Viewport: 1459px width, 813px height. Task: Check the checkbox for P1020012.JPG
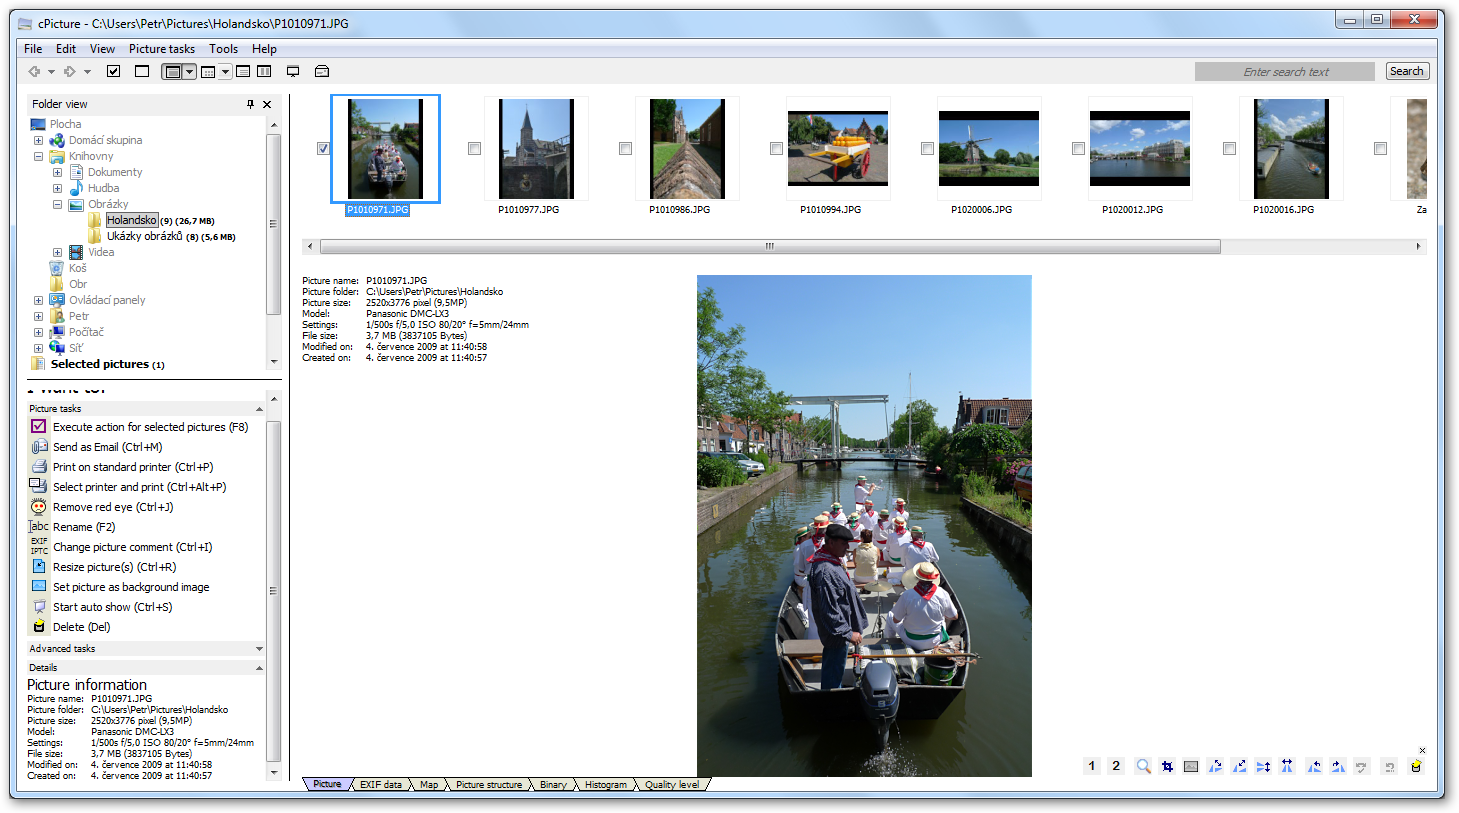(x=1078, y=148)
